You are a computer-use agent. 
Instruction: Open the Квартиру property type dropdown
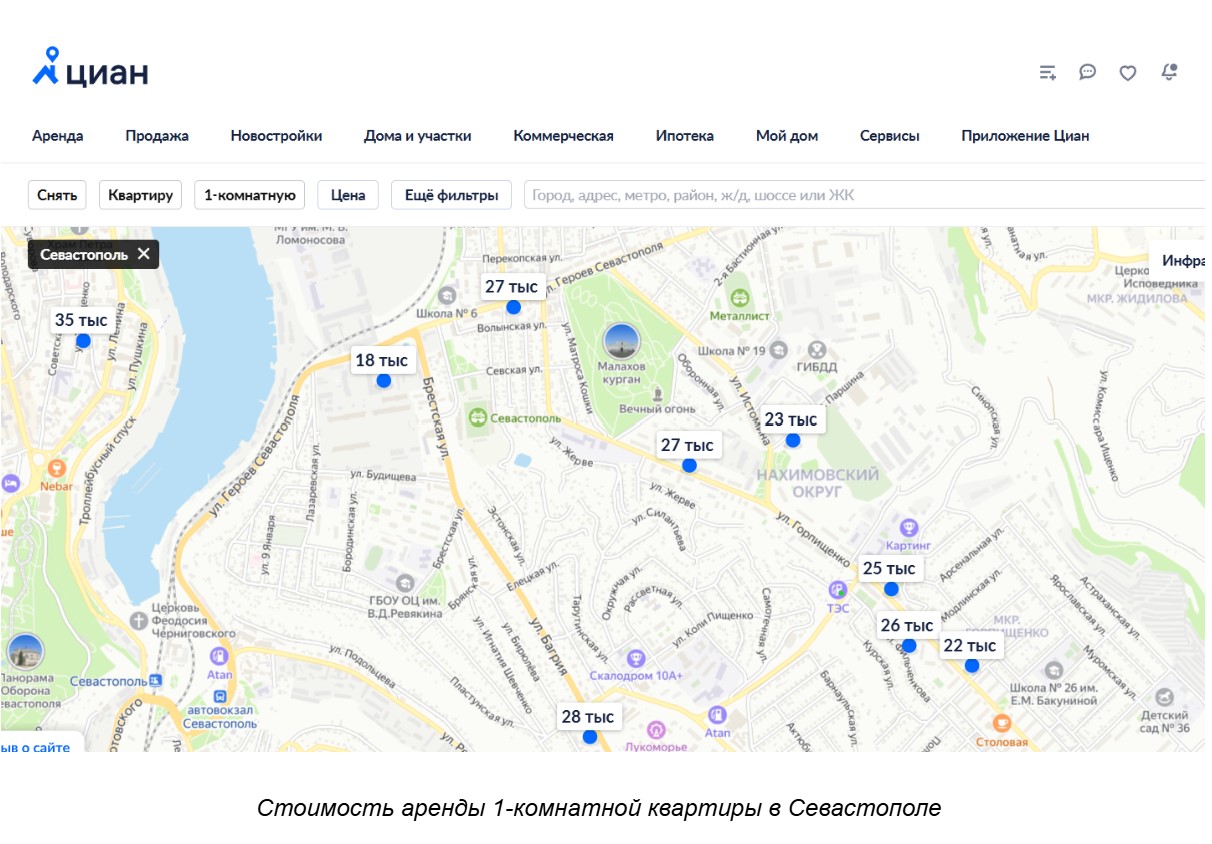tap(140, 195)
